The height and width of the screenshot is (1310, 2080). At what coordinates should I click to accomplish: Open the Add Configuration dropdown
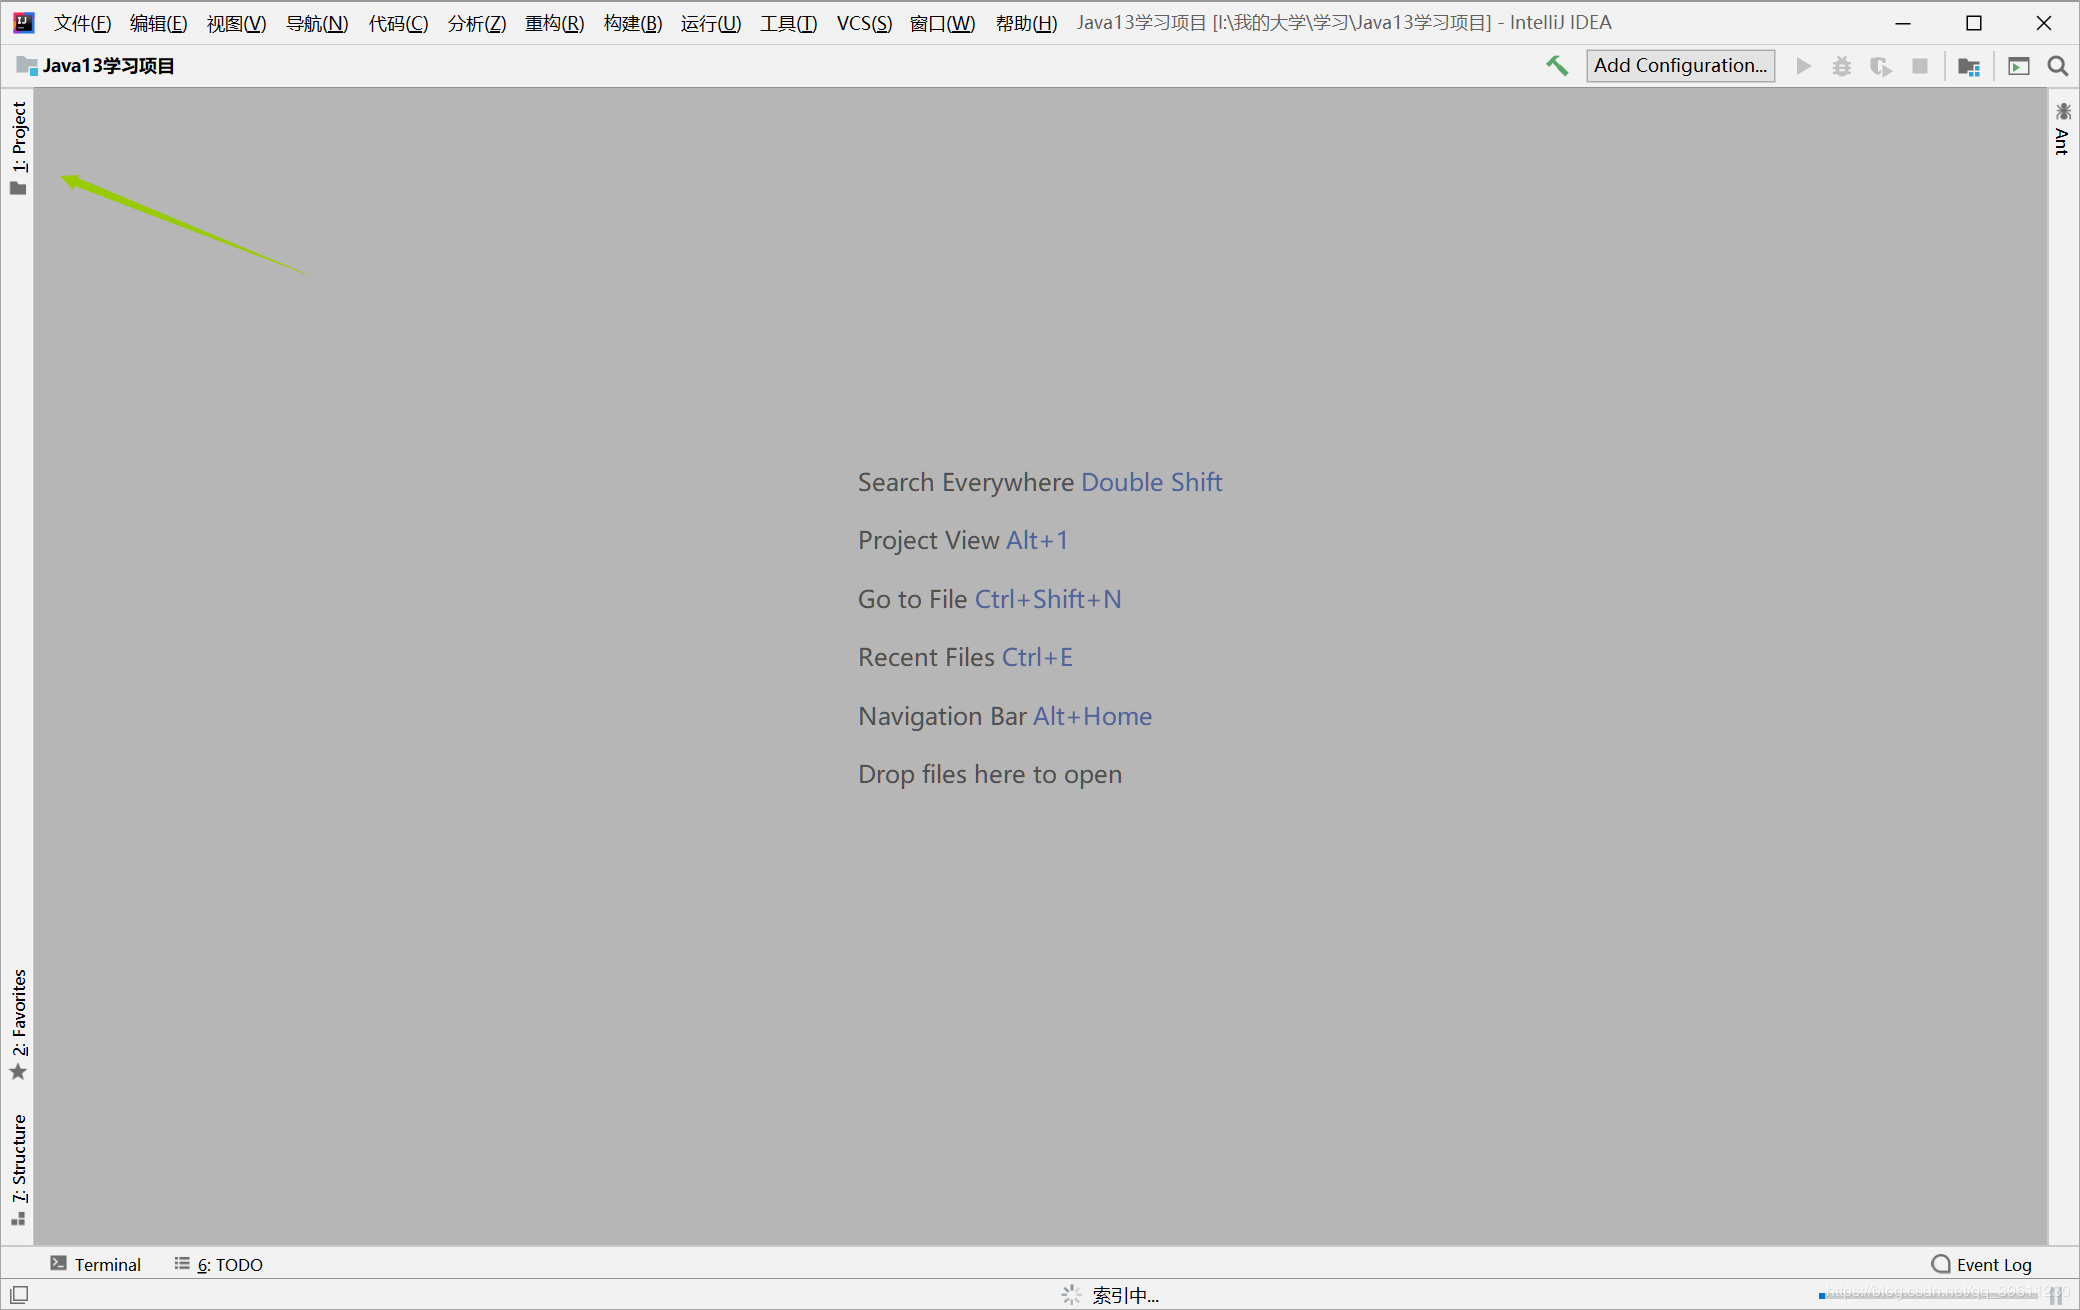[1679, 66]
